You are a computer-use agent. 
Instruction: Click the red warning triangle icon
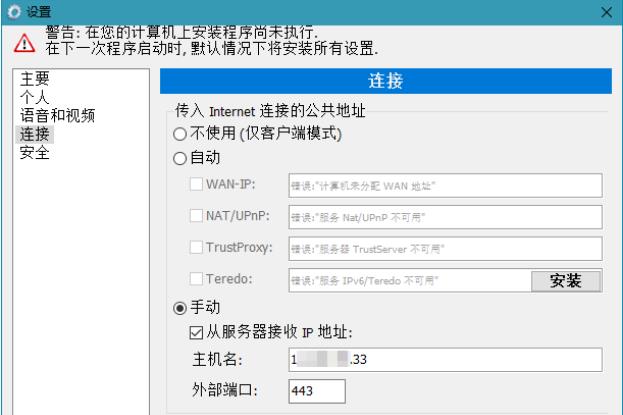[x=24, y=43]
